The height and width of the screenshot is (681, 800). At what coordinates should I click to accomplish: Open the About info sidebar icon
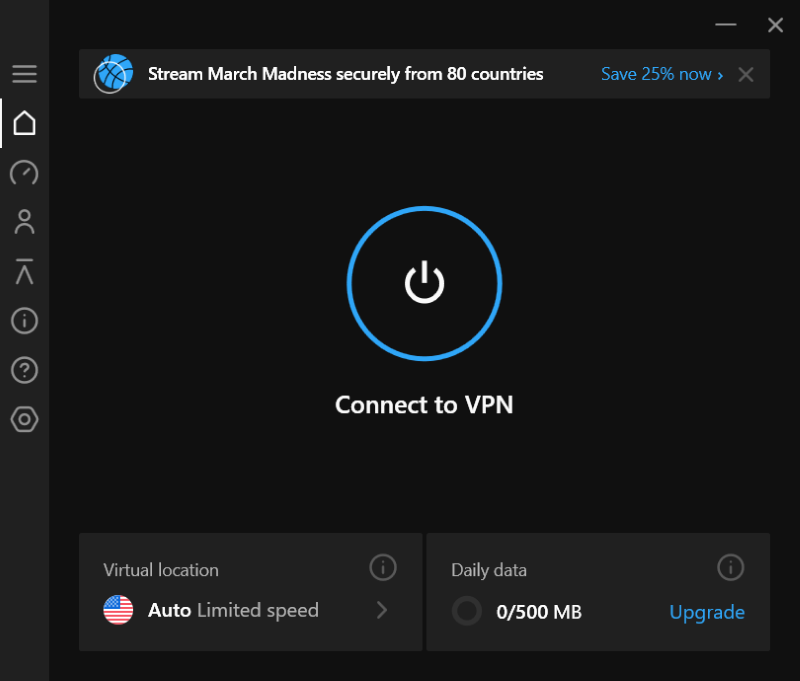(24, 321)
